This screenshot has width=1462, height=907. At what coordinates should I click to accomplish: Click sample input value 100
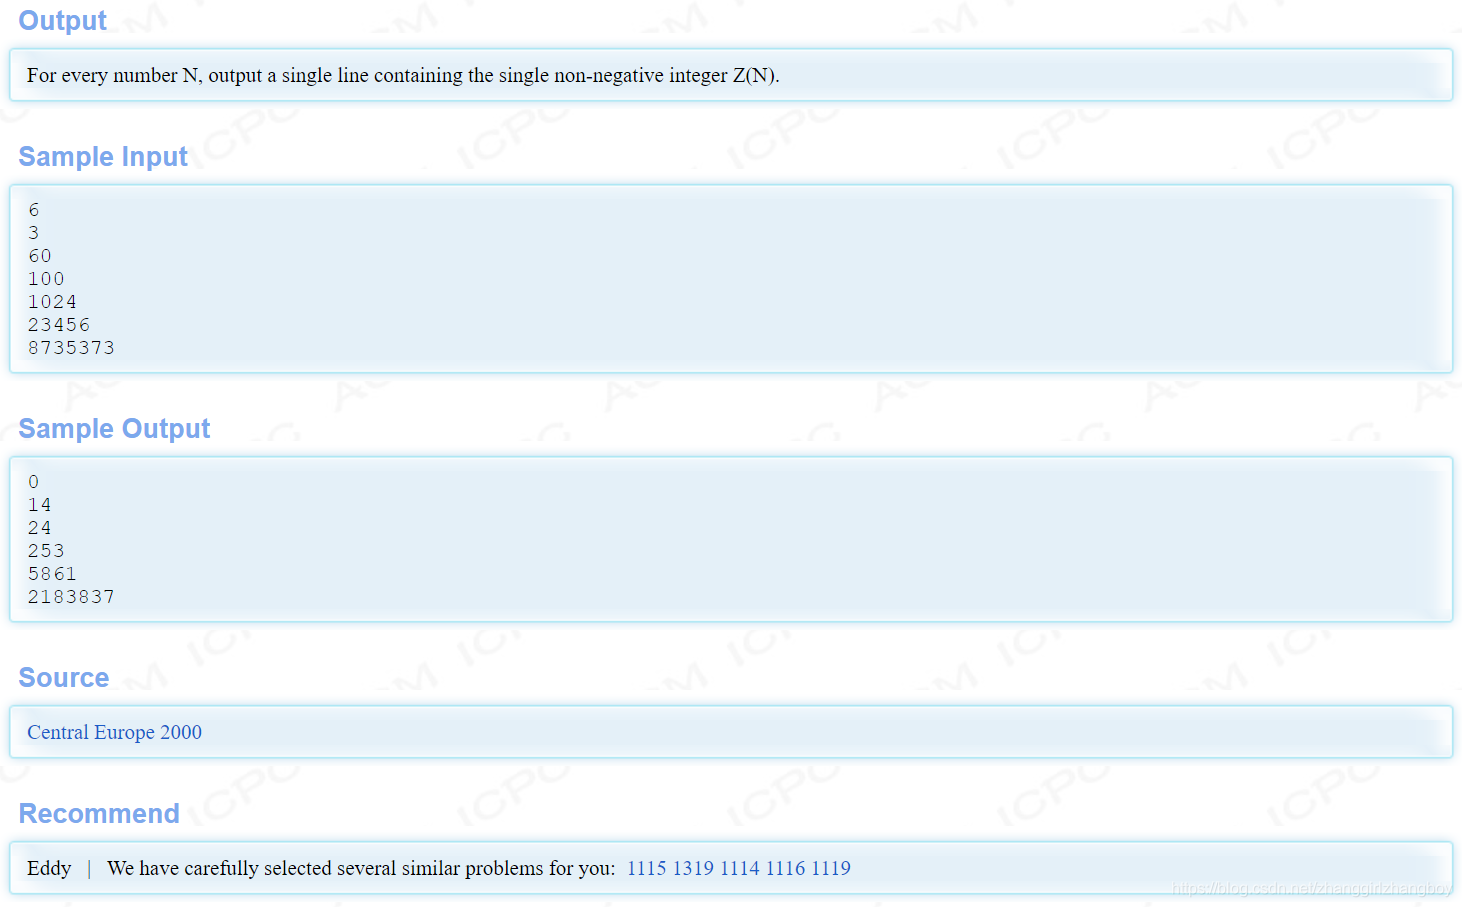[46, 279]
